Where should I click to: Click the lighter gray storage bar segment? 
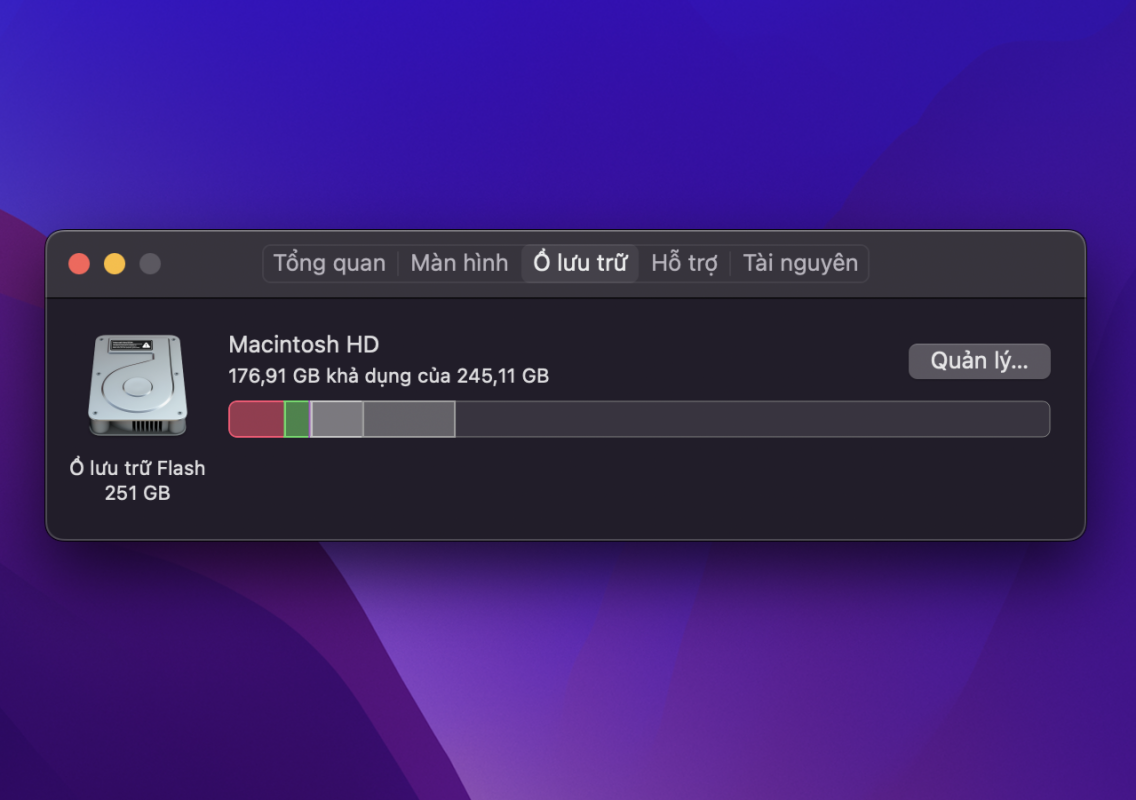pyautogui.click(x=338, y=419)
